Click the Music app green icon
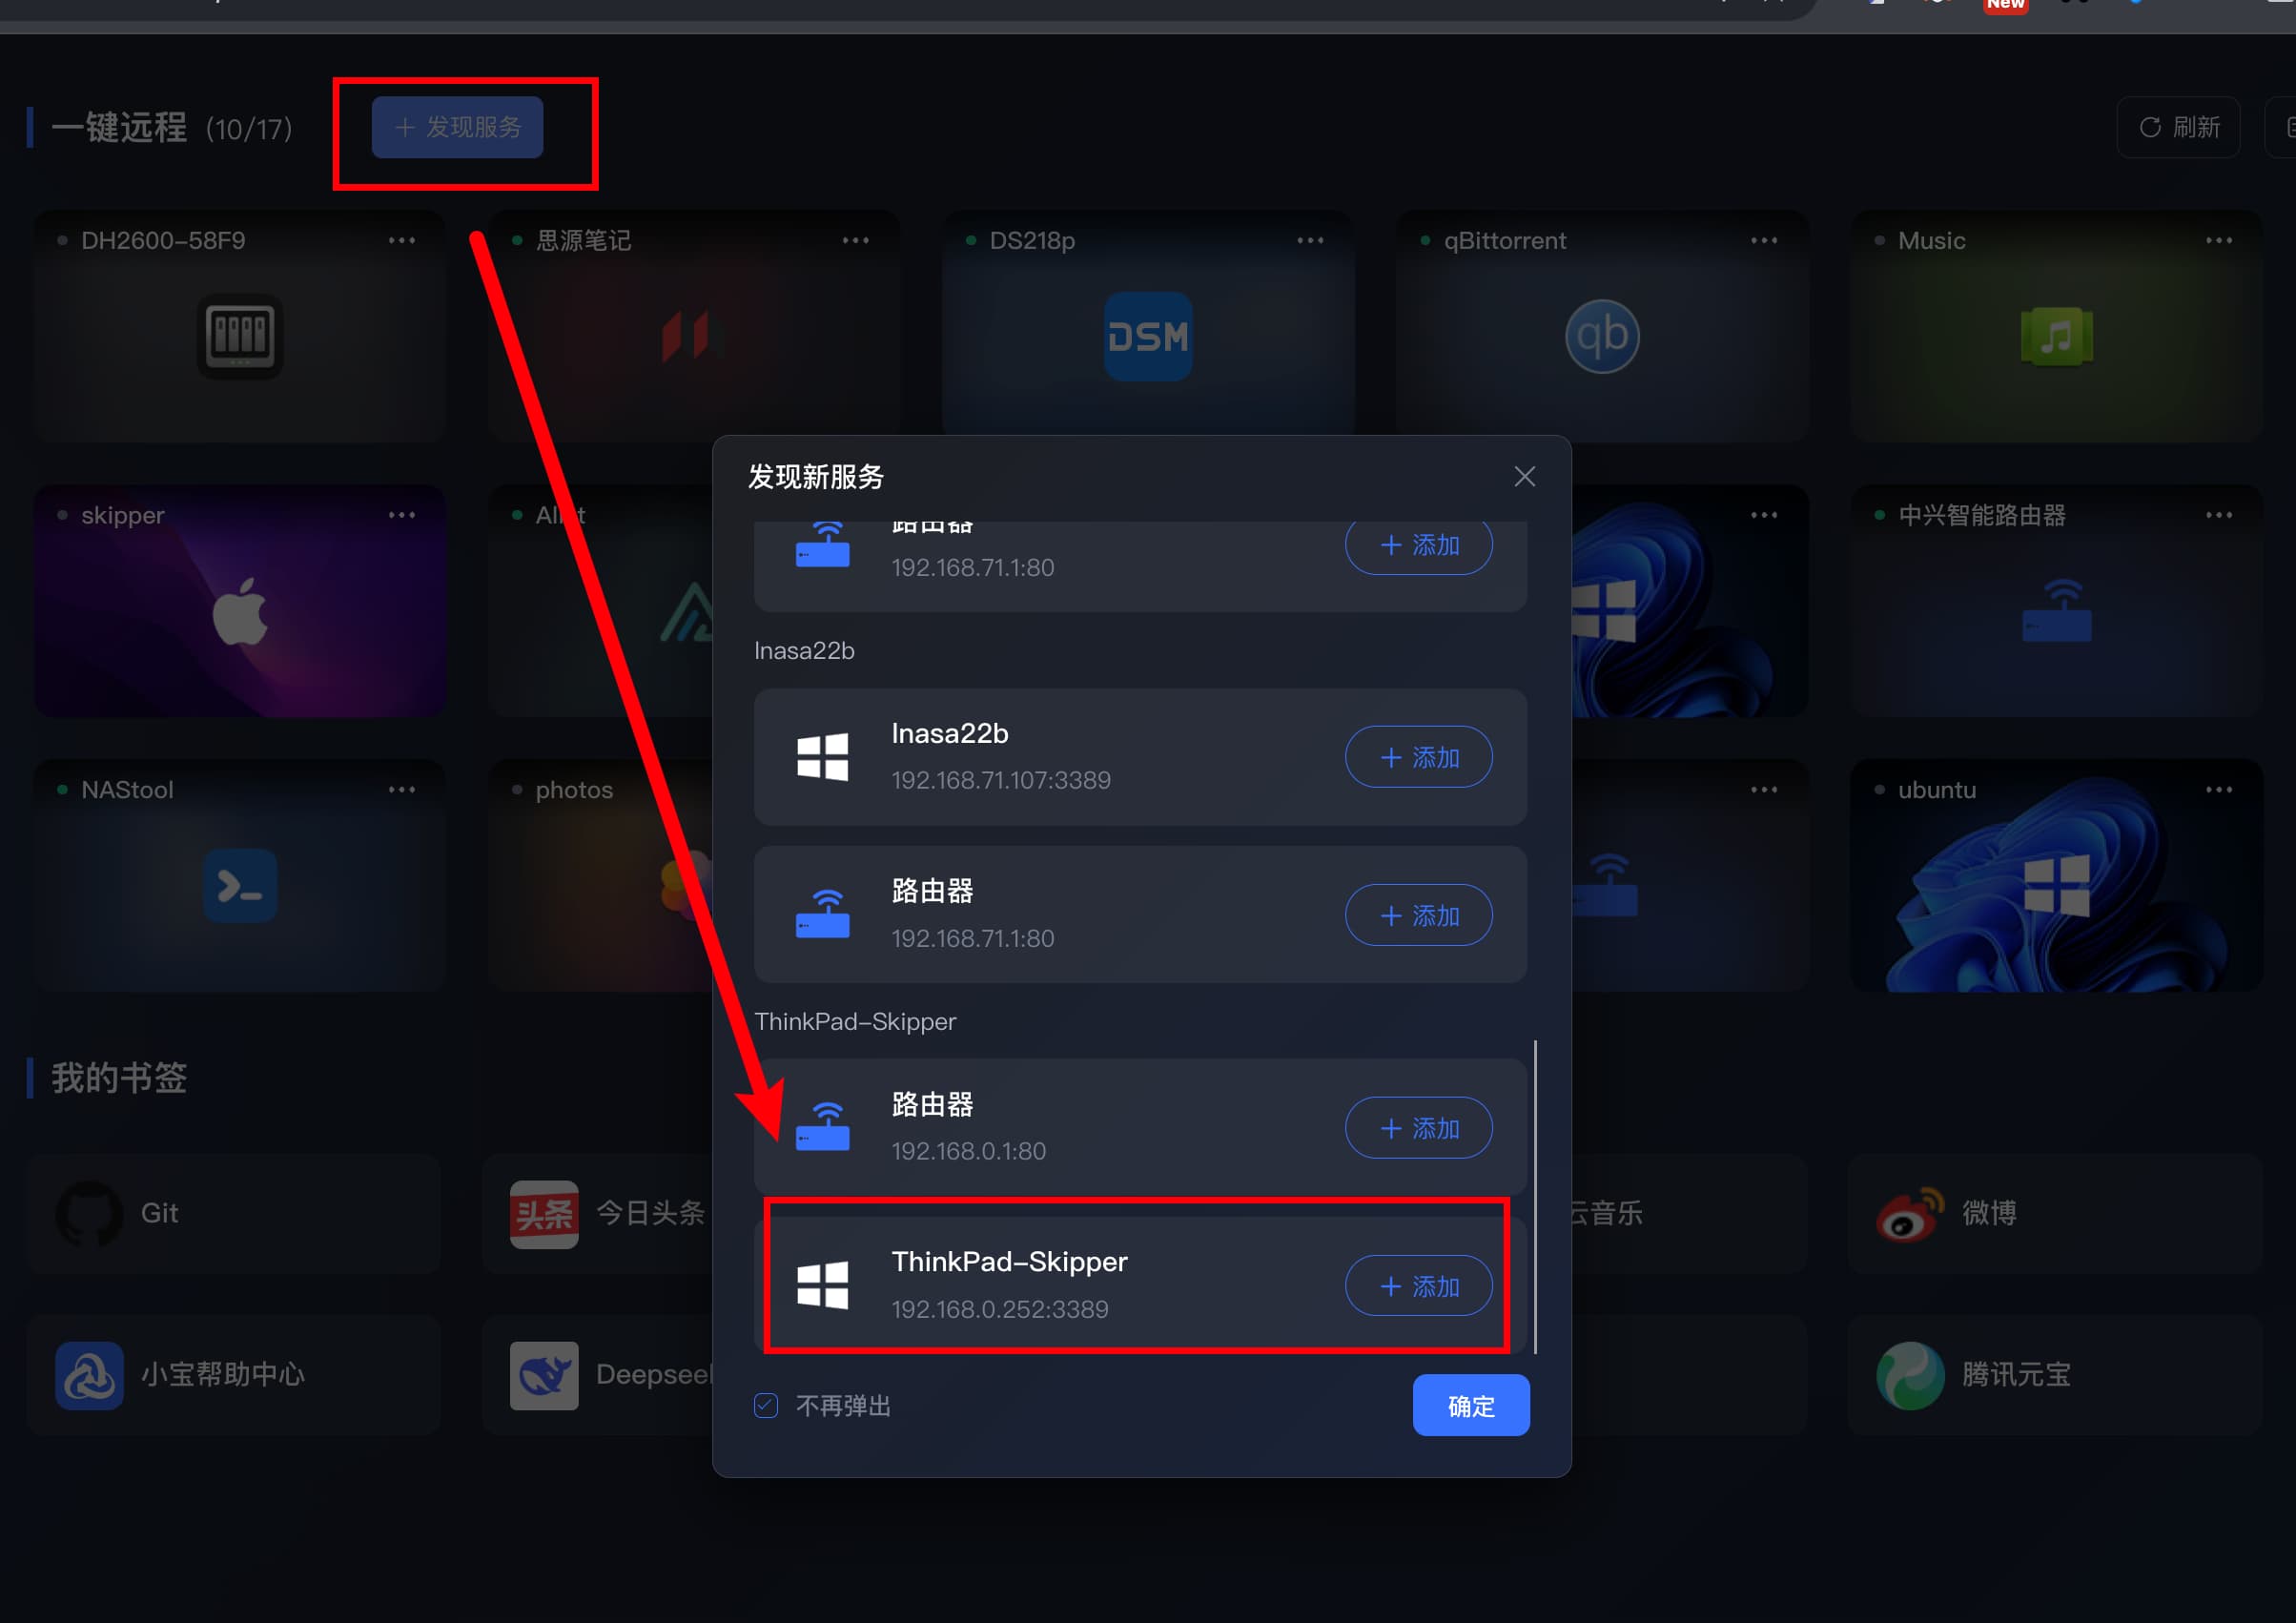This screenshot has width=2296, height=1623. tap(2056, 336)
